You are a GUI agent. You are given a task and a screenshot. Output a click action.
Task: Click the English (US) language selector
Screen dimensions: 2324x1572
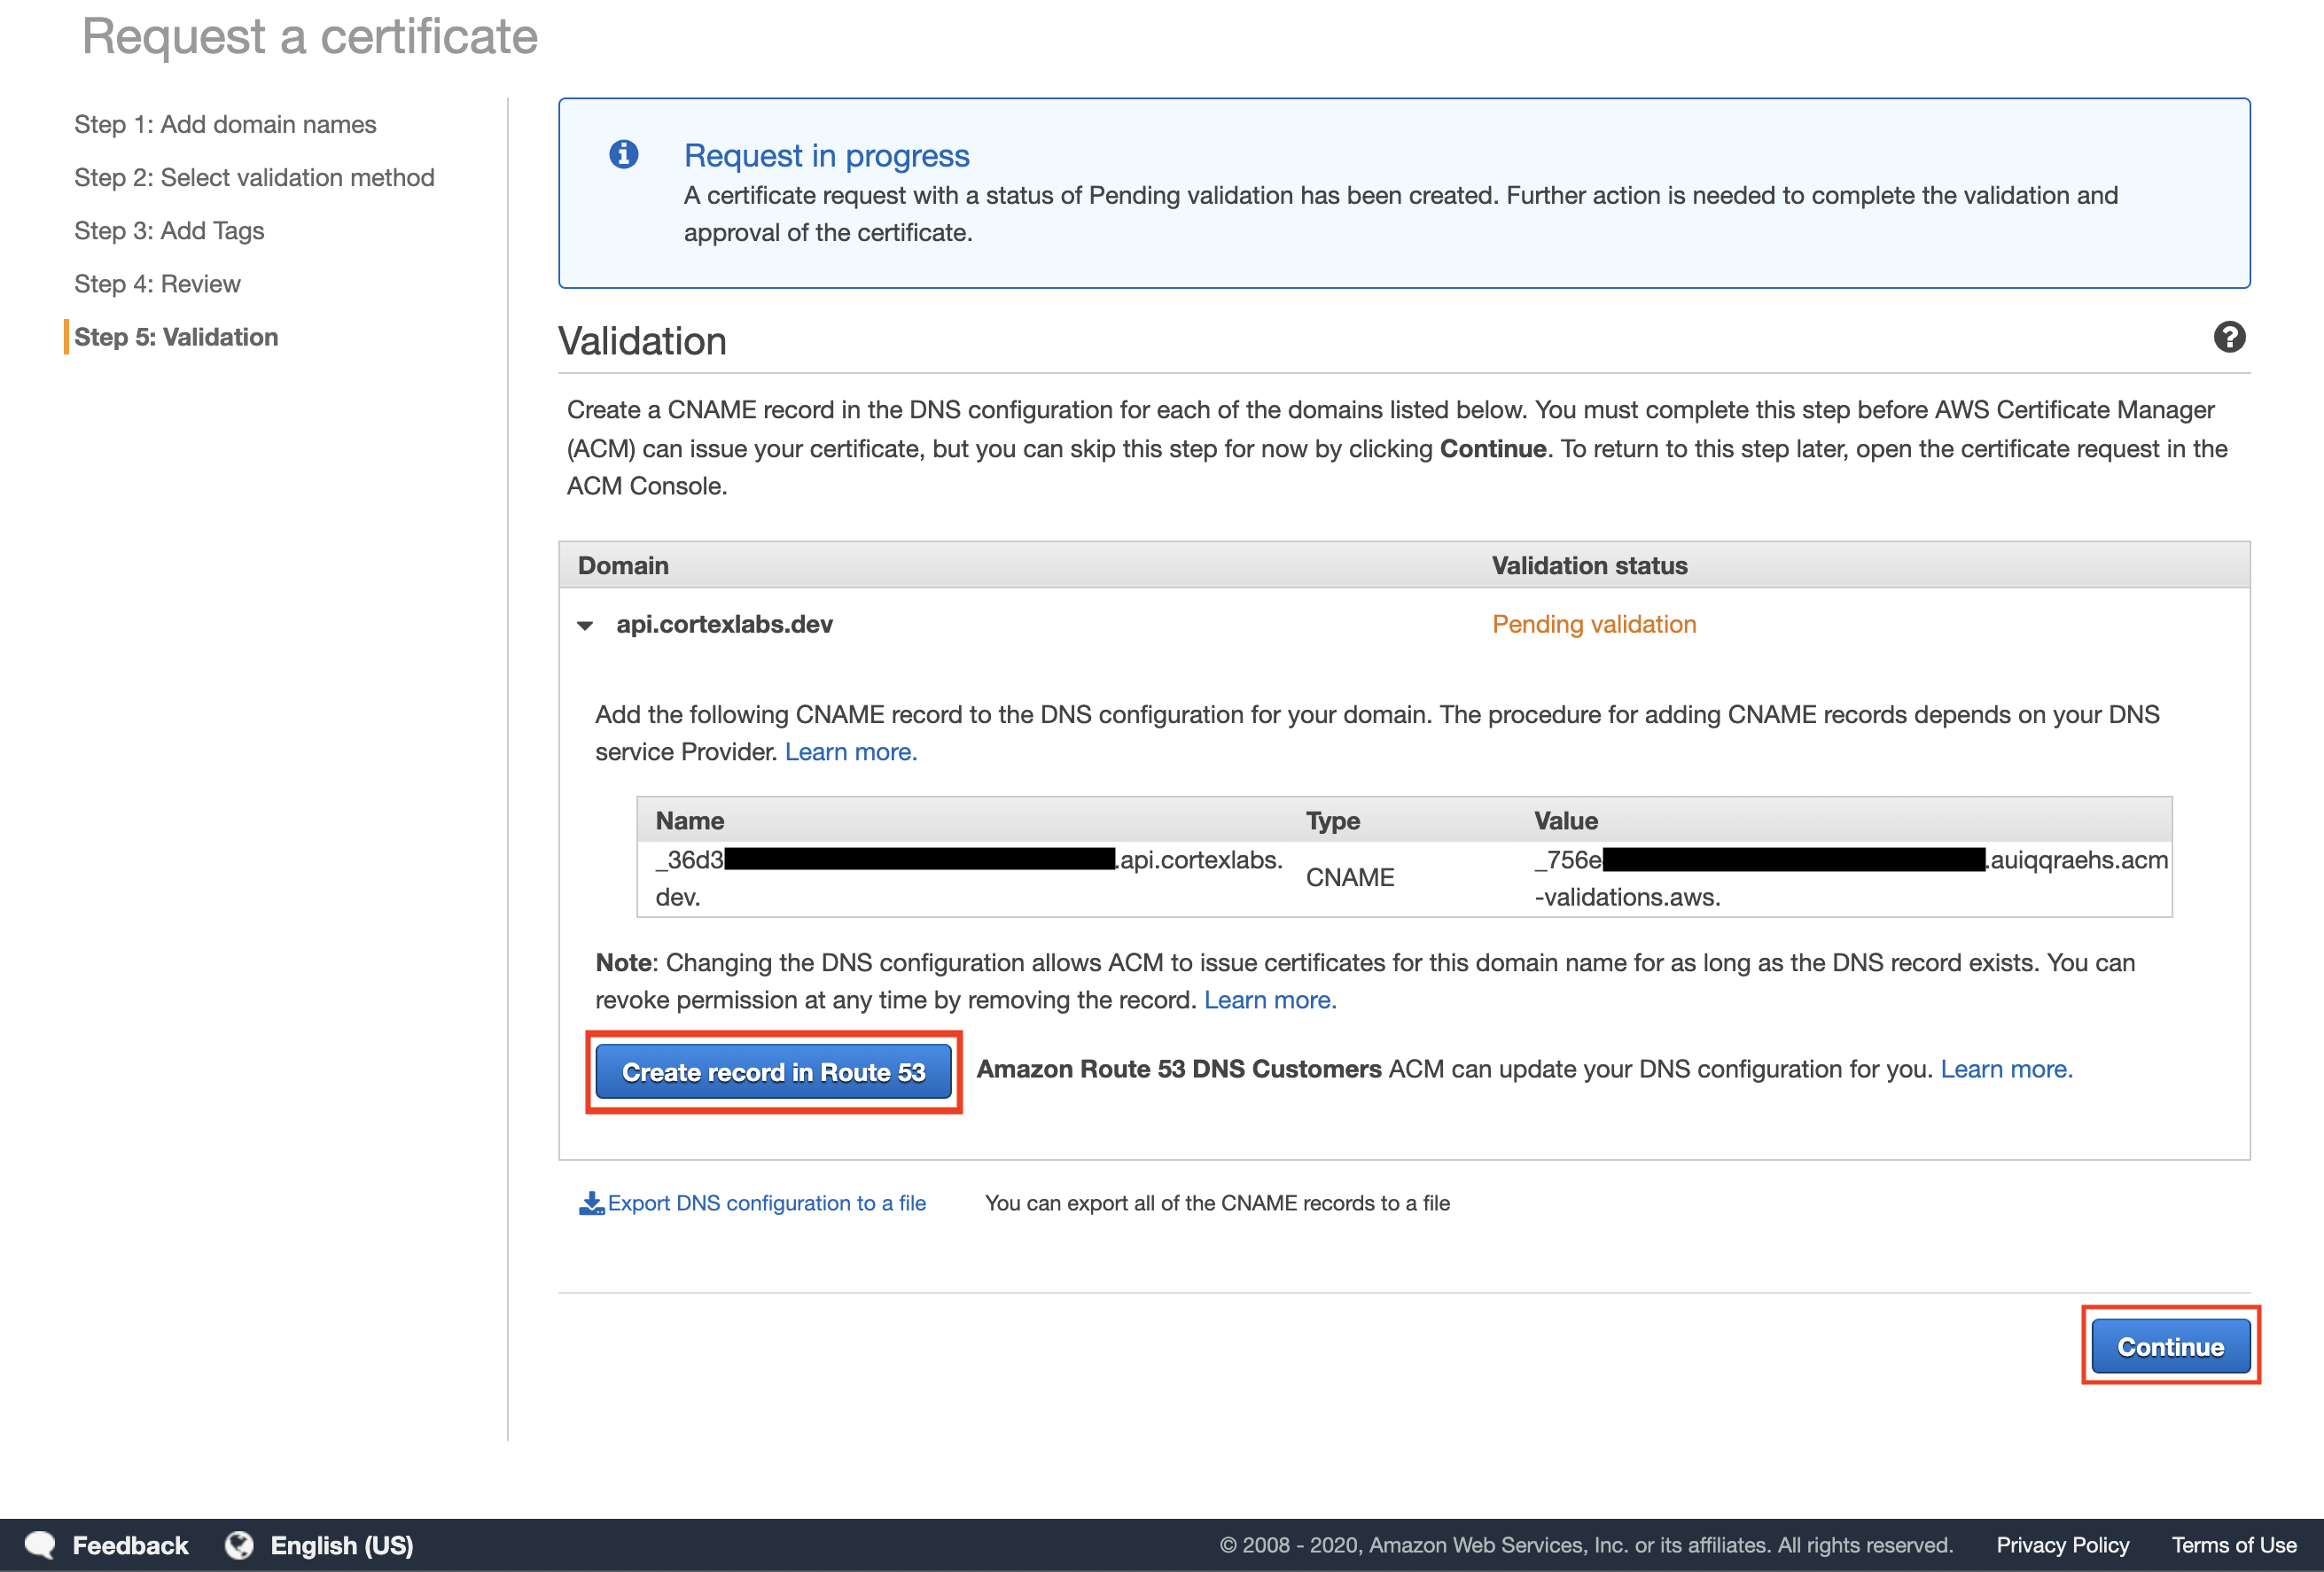[341, 1545]
